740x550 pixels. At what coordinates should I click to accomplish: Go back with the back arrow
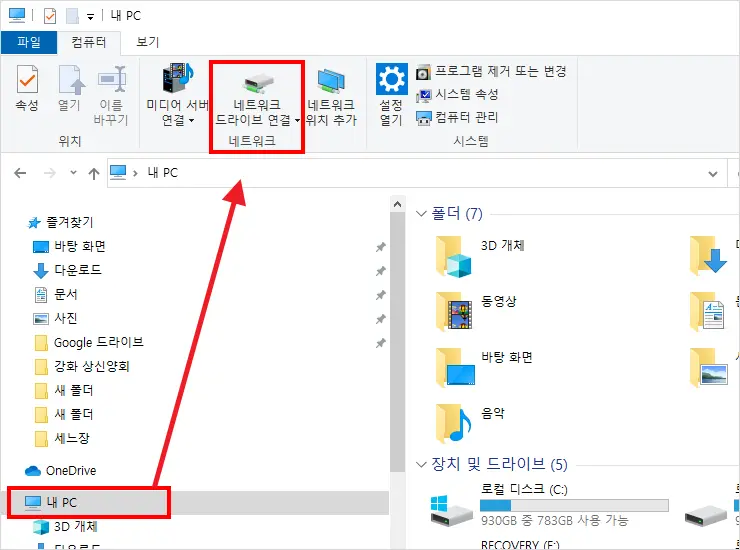pyautogui.click(x=20, y=173)
